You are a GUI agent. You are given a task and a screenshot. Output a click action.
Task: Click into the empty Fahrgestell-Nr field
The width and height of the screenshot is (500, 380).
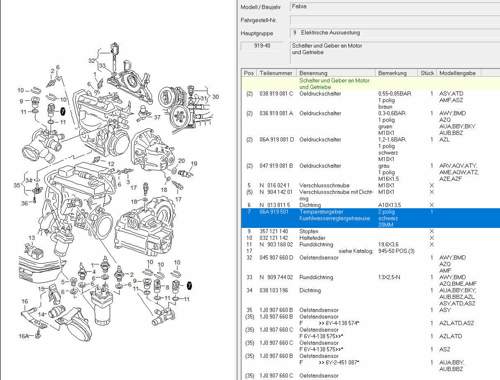pos(395,20)
